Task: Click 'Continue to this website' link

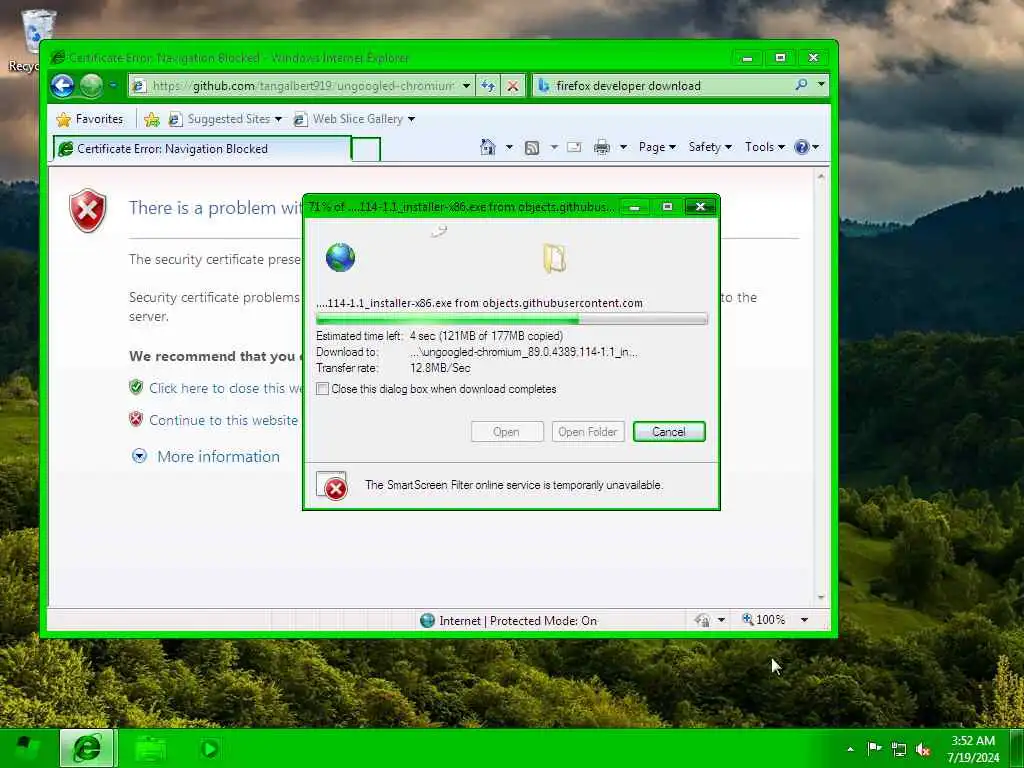Action: (x=223, y=420)
